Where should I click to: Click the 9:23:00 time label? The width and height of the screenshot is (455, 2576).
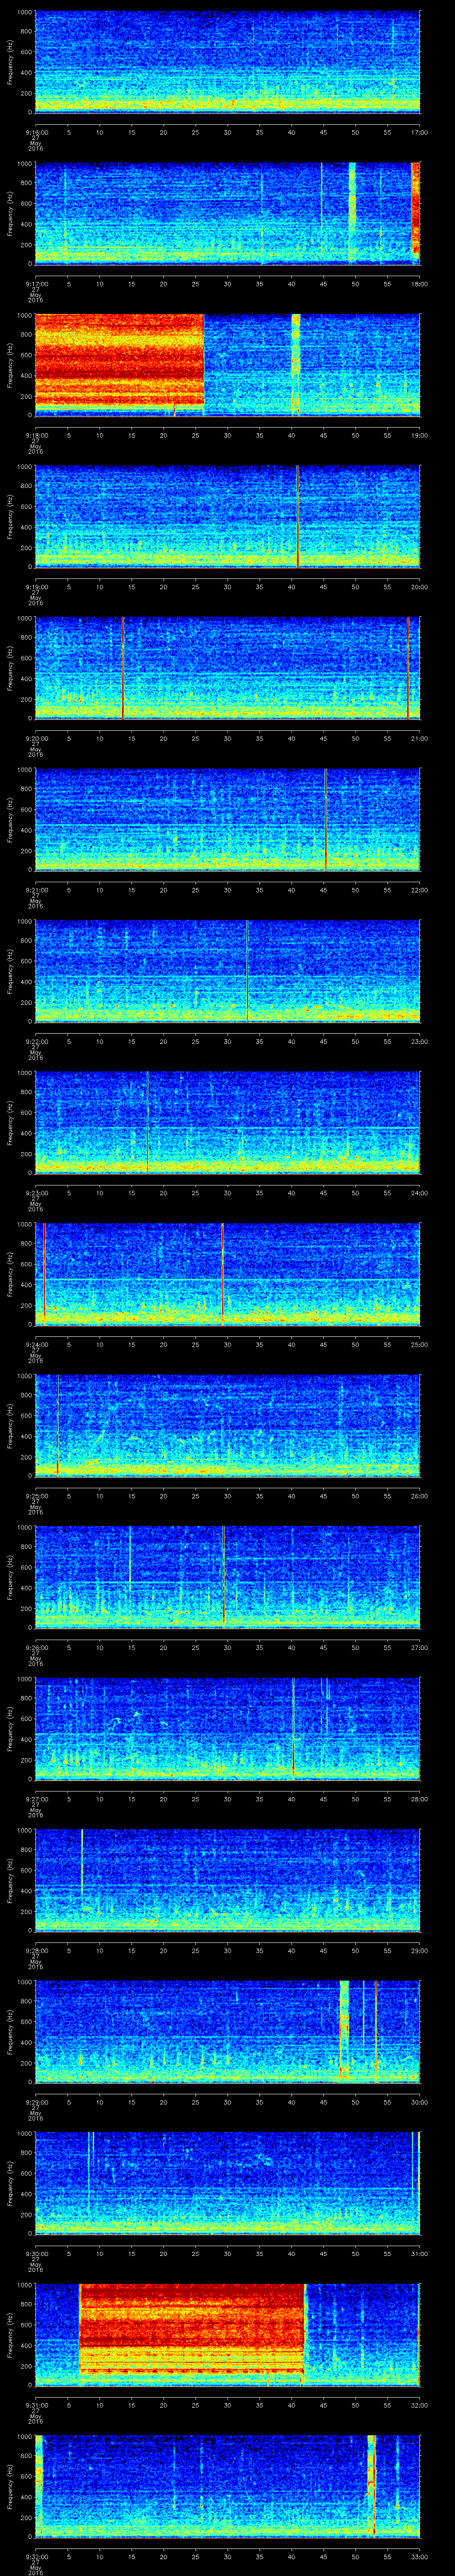(36, 1192)
